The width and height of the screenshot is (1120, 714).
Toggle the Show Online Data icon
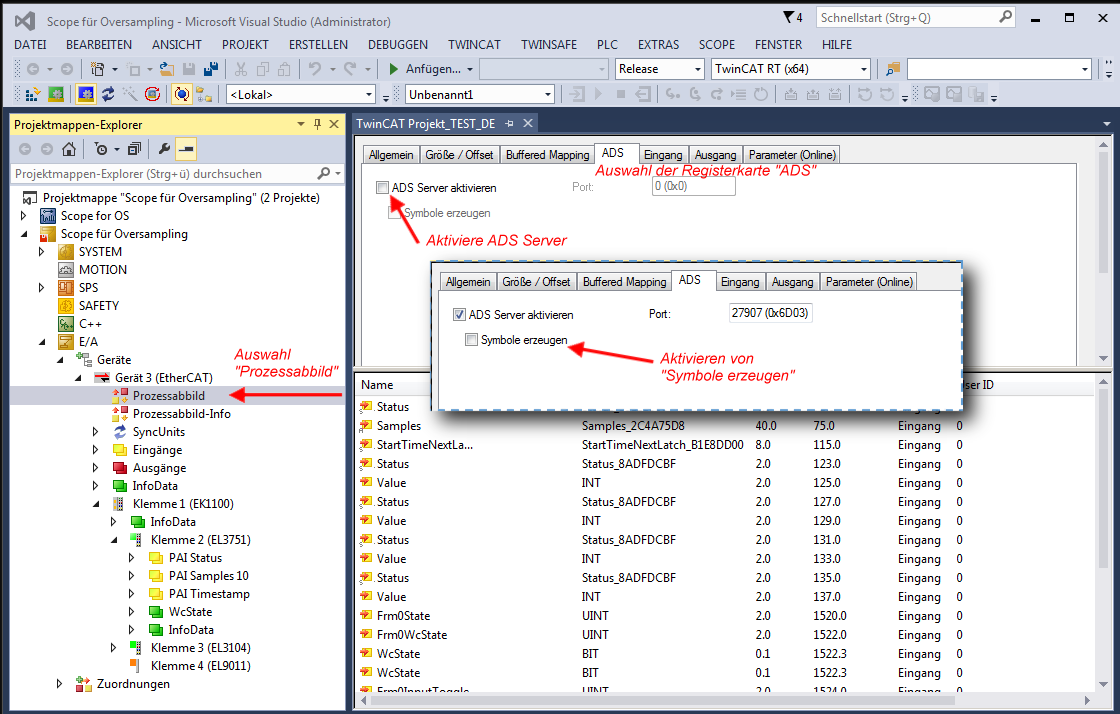pos(181,94)
